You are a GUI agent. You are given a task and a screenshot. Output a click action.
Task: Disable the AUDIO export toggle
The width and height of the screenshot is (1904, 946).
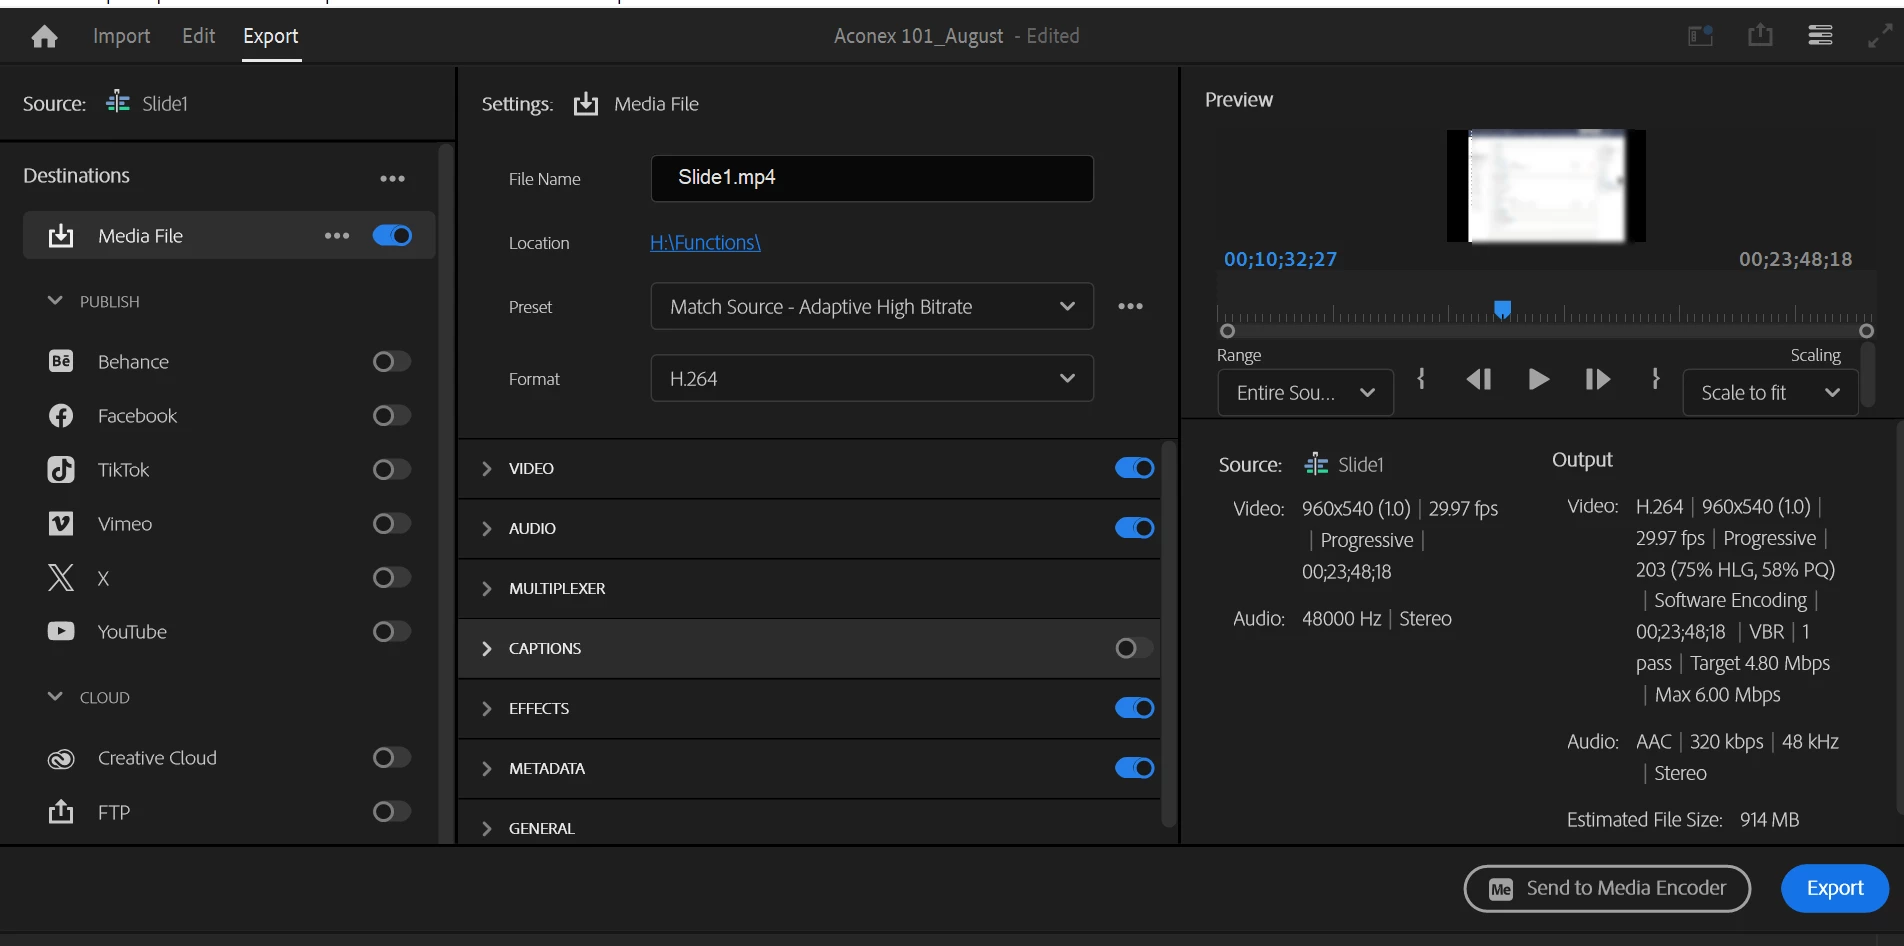[1134, 528]
